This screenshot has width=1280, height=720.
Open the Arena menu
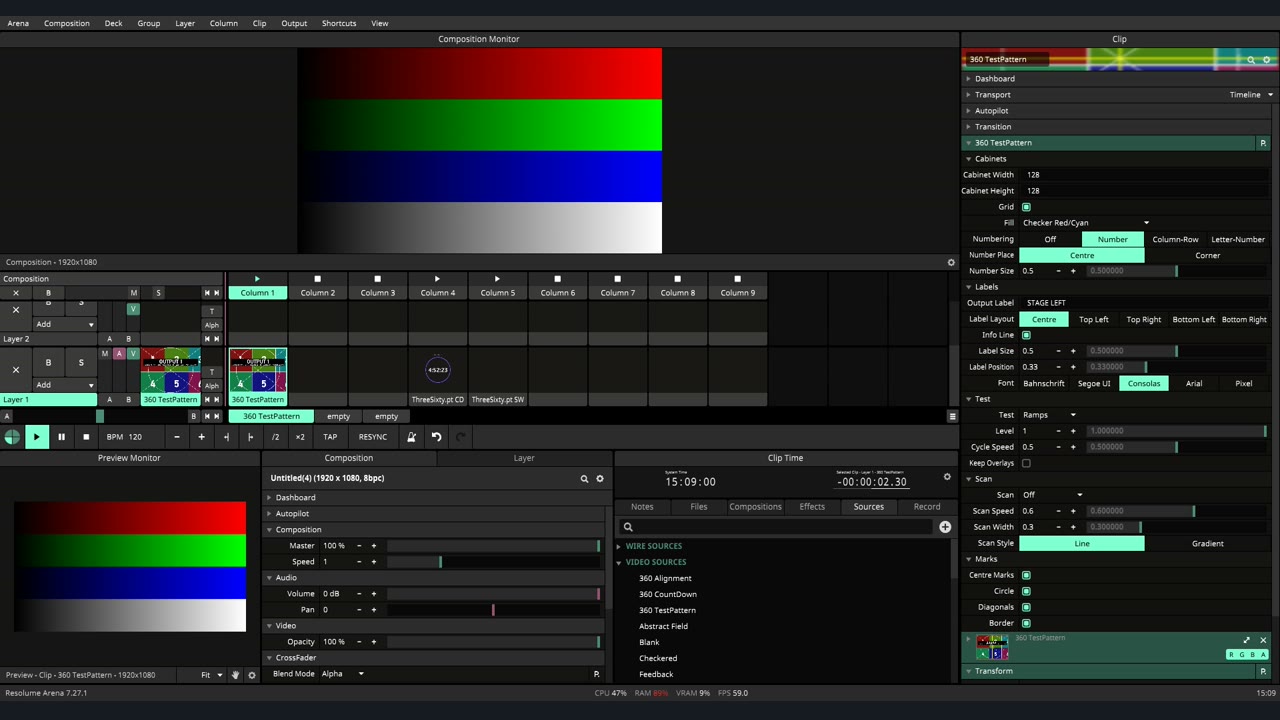tap(18, 23)
